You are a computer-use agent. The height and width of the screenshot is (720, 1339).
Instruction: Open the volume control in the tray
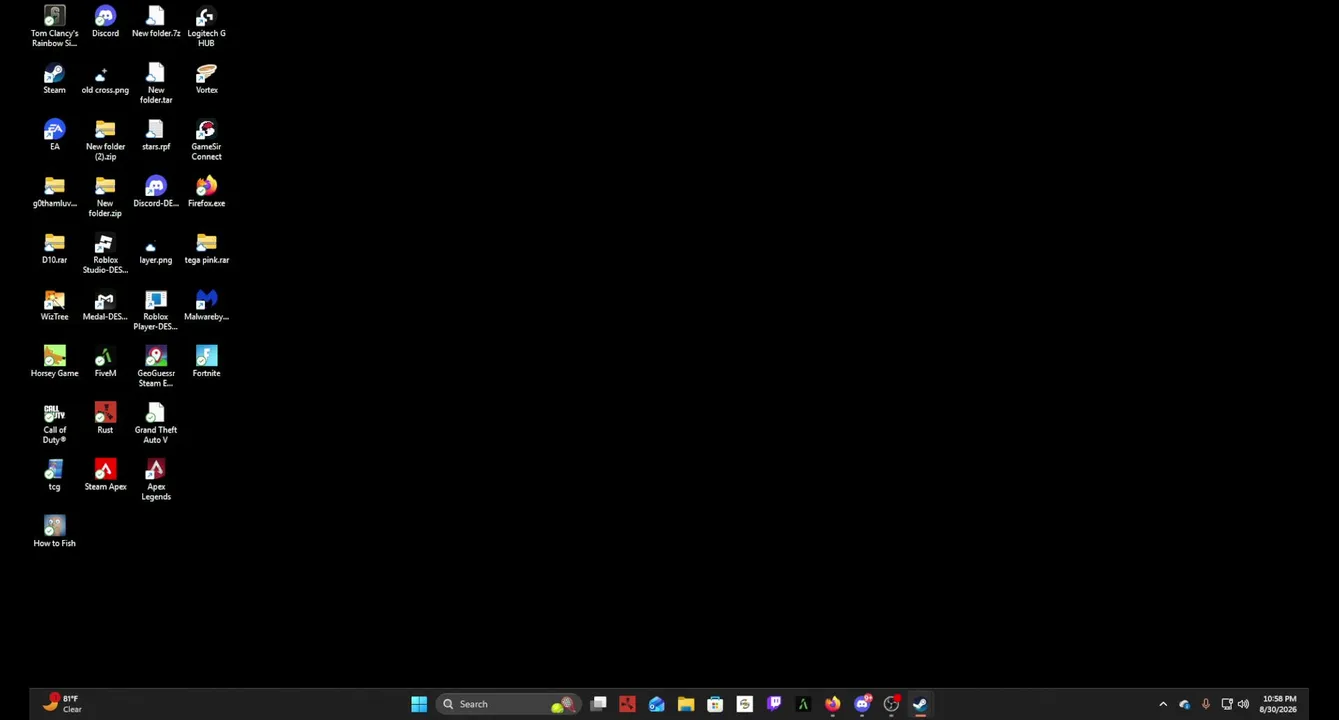tap(1244, 704)
